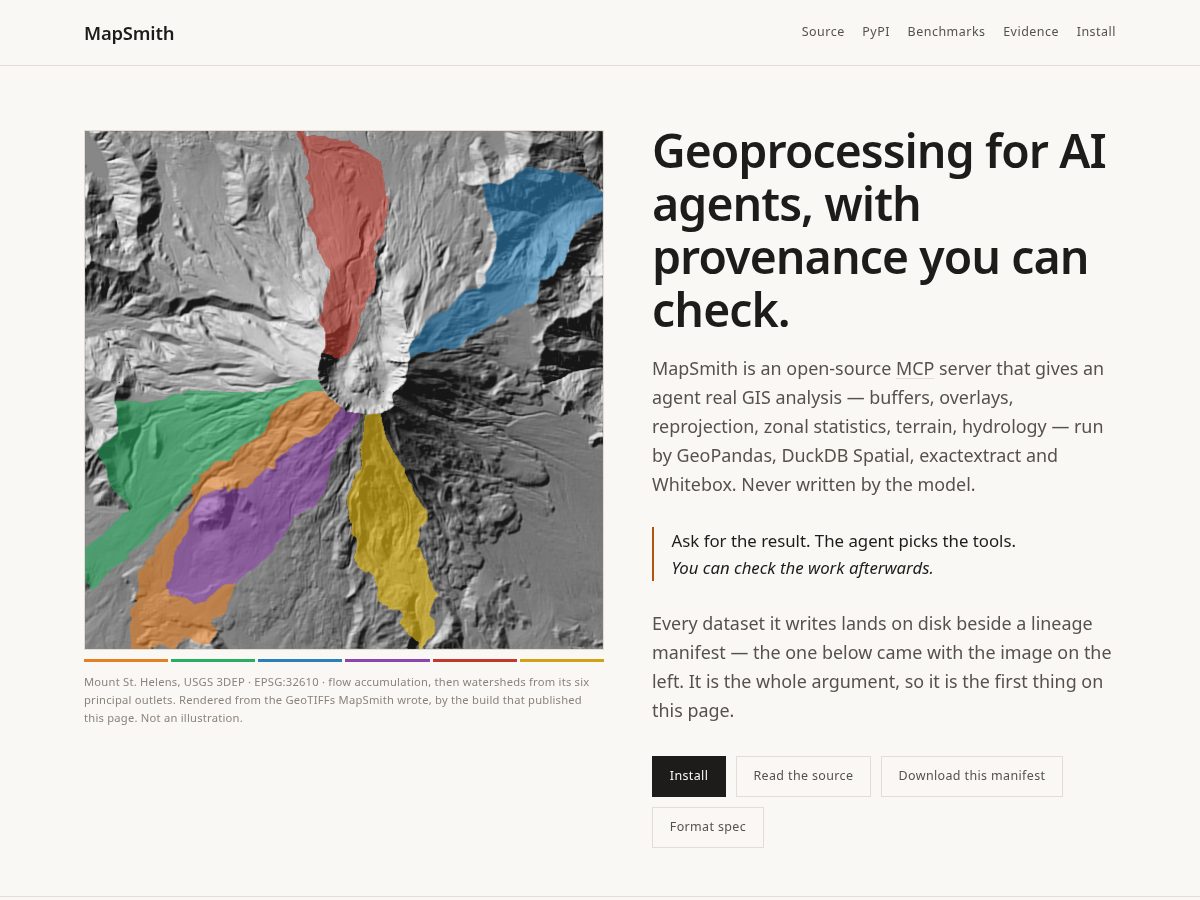The image size is (1200, 900).
Task: Select the green legend color bar
Action: (213, 660)
